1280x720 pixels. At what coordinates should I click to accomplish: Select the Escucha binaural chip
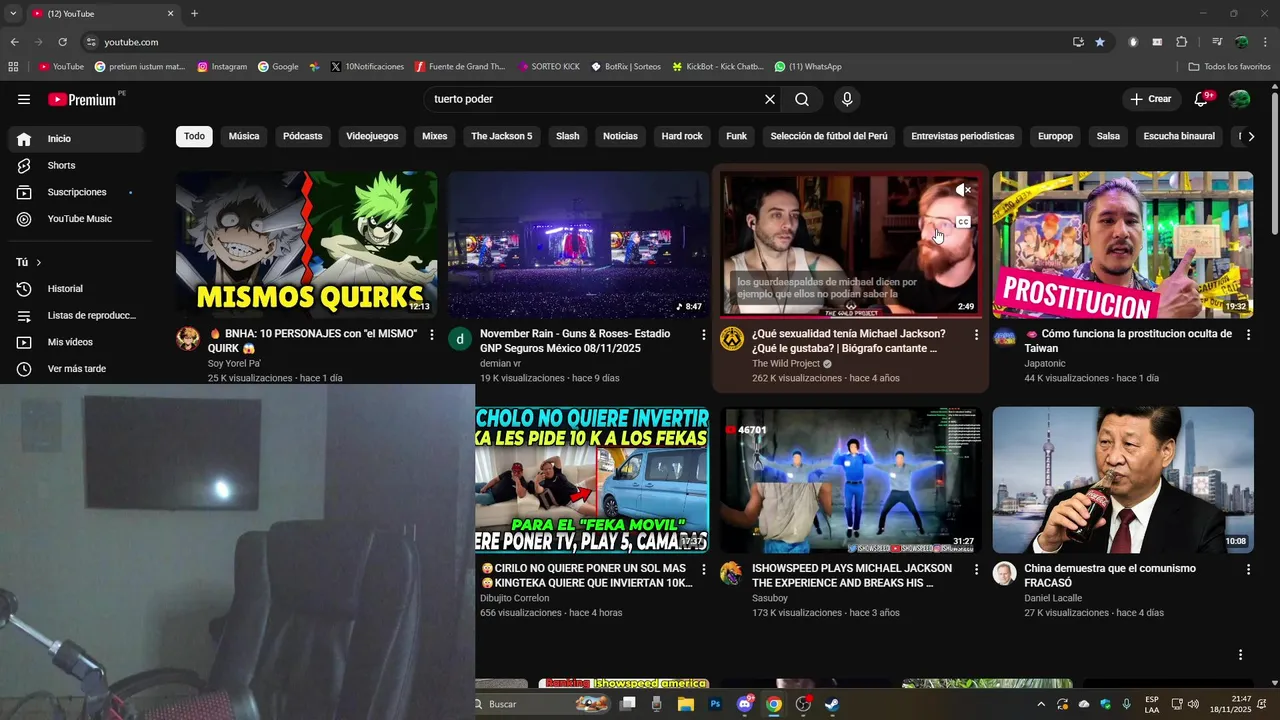click(x=1179, y=136)
